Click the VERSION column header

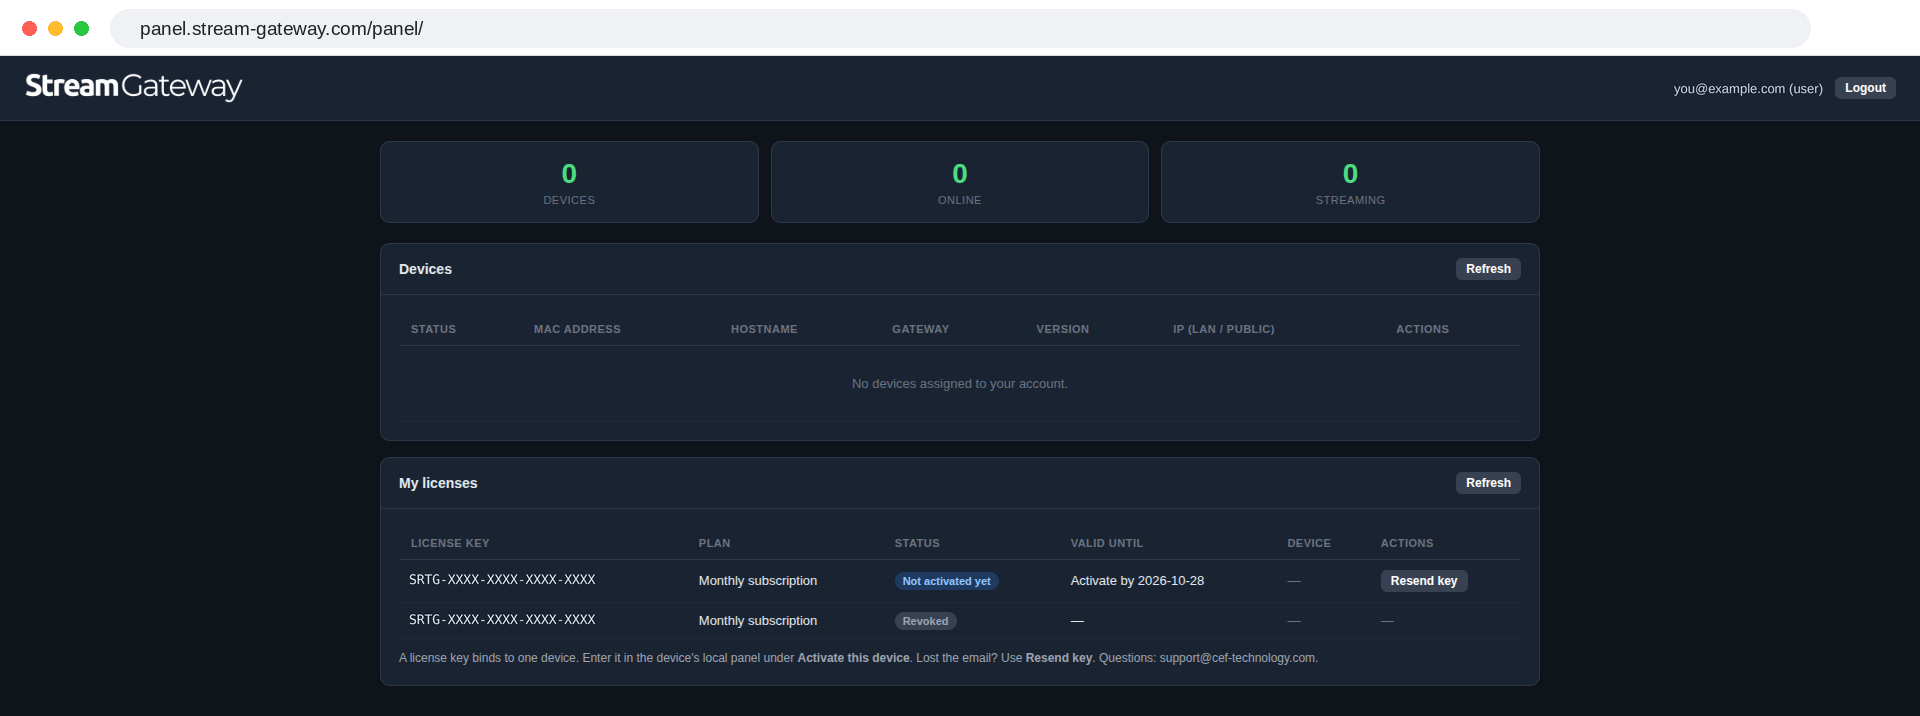(x=1062, y=329)
